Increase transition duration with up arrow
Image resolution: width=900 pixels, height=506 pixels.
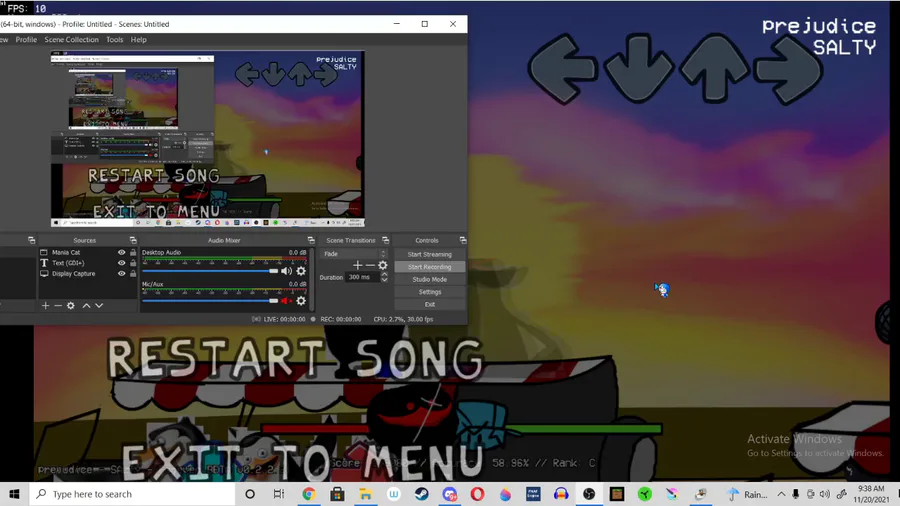385,275
